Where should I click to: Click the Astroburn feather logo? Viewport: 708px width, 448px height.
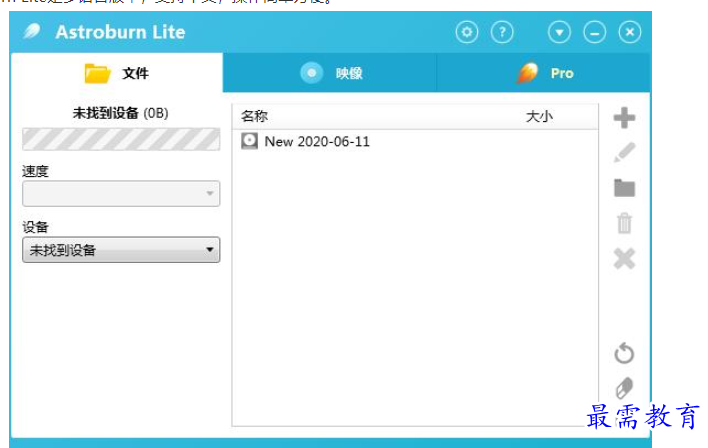point(32,31)
